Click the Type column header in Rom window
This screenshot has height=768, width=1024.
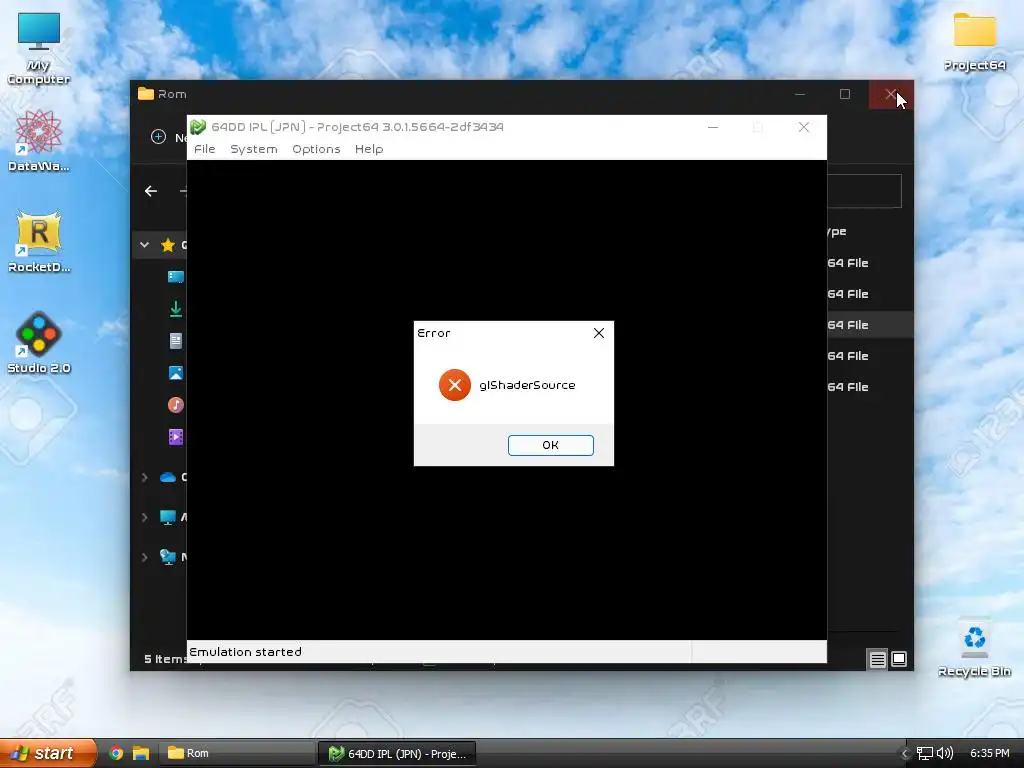point(837,231)
